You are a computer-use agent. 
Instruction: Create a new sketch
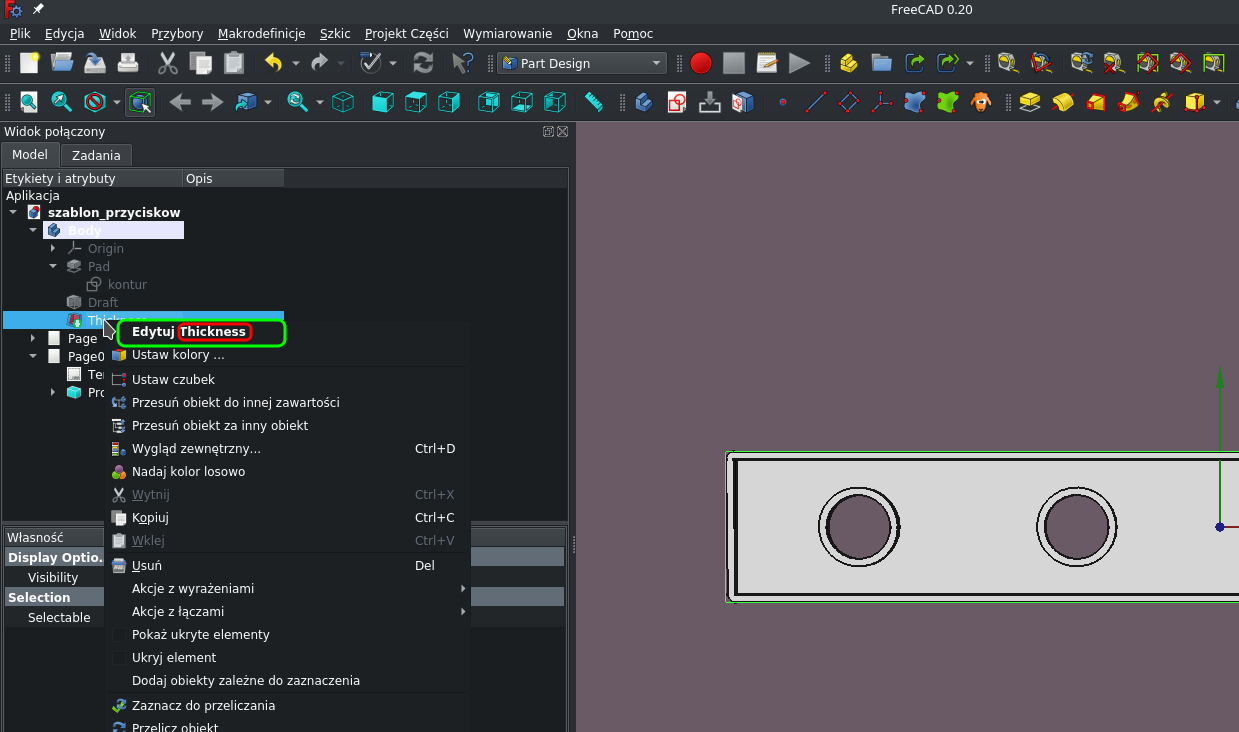click(x=676, y=101)
